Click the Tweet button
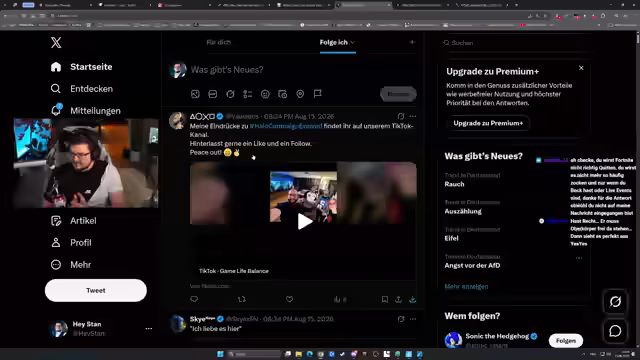This screenshot has width=640, height=360. click(96, 291)
